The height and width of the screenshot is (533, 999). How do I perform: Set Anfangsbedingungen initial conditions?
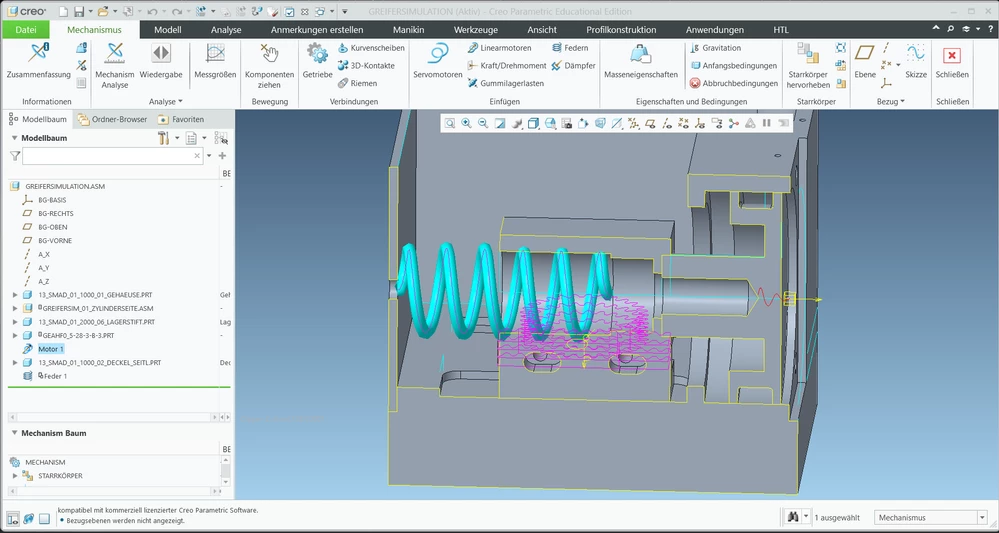click(x=733, y=66)
